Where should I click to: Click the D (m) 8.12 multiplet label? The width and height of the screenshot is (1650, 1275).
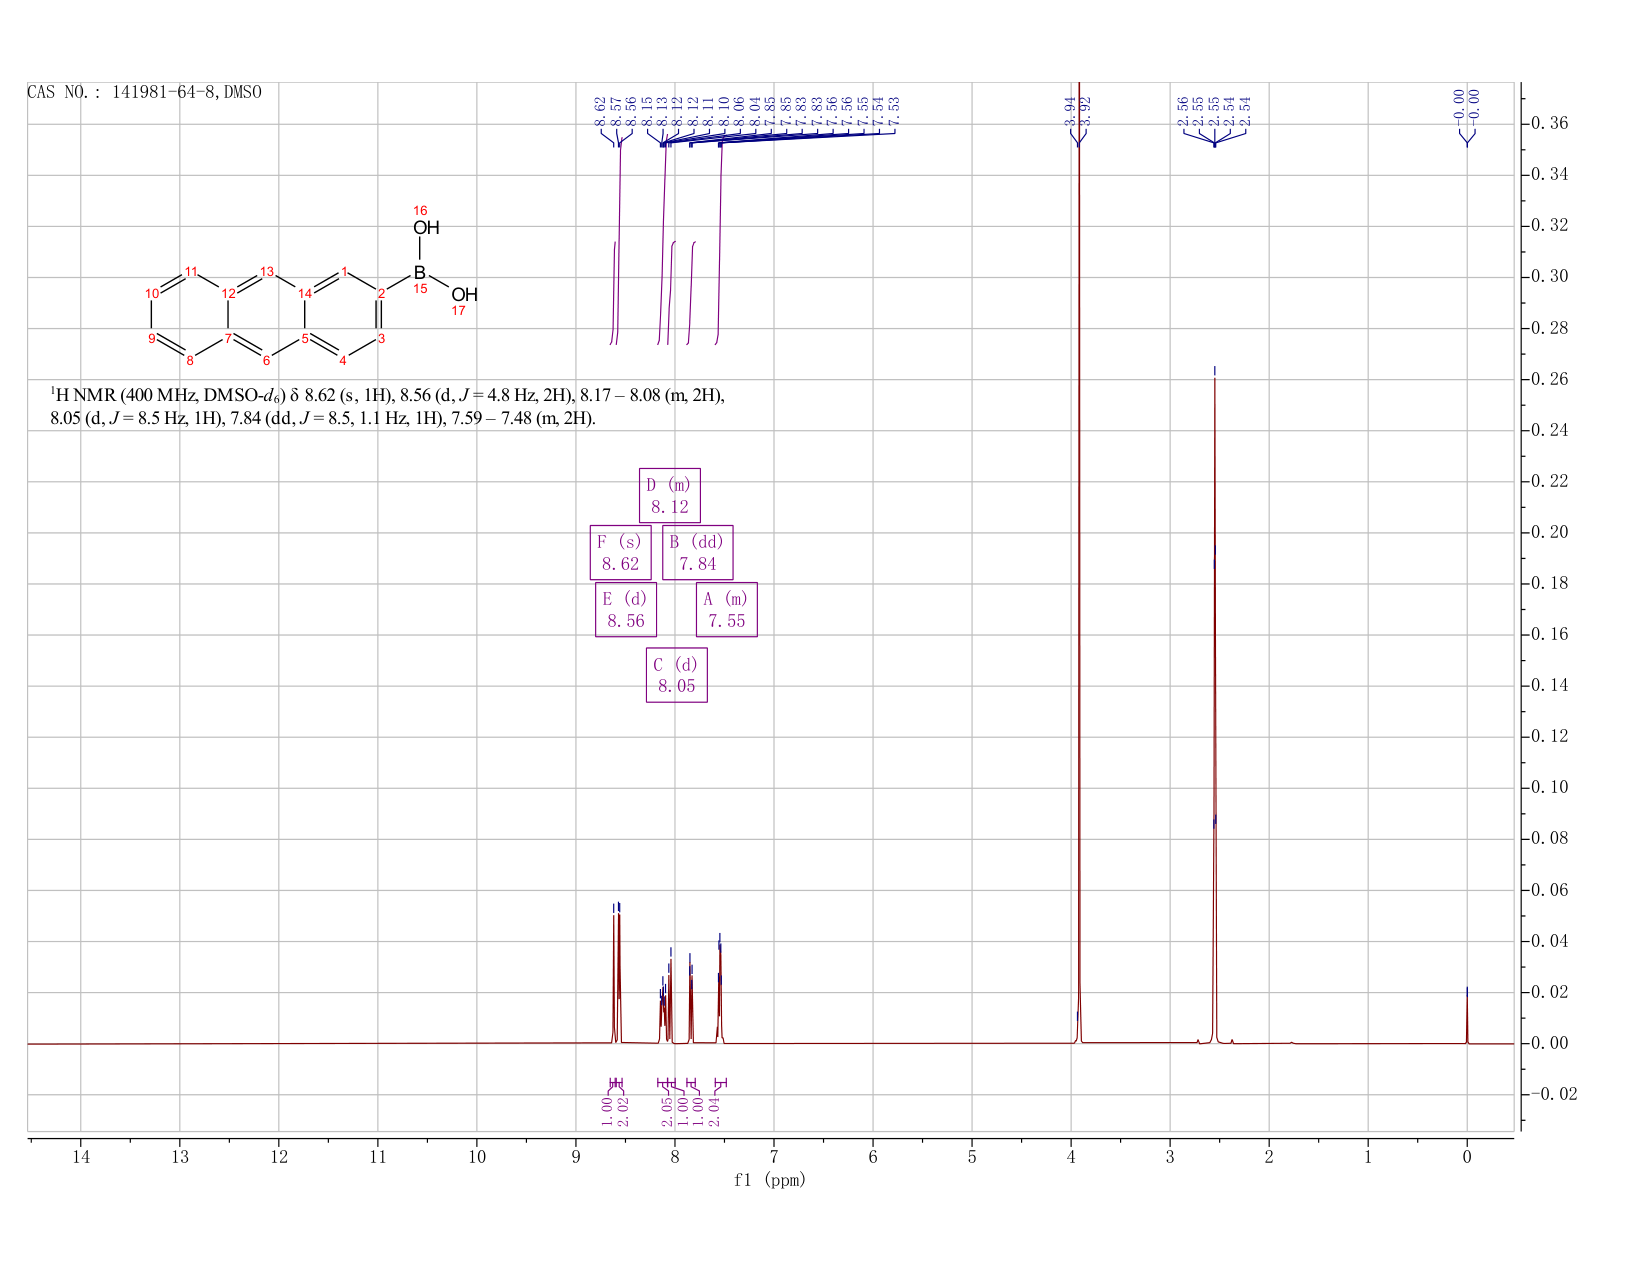670,496
